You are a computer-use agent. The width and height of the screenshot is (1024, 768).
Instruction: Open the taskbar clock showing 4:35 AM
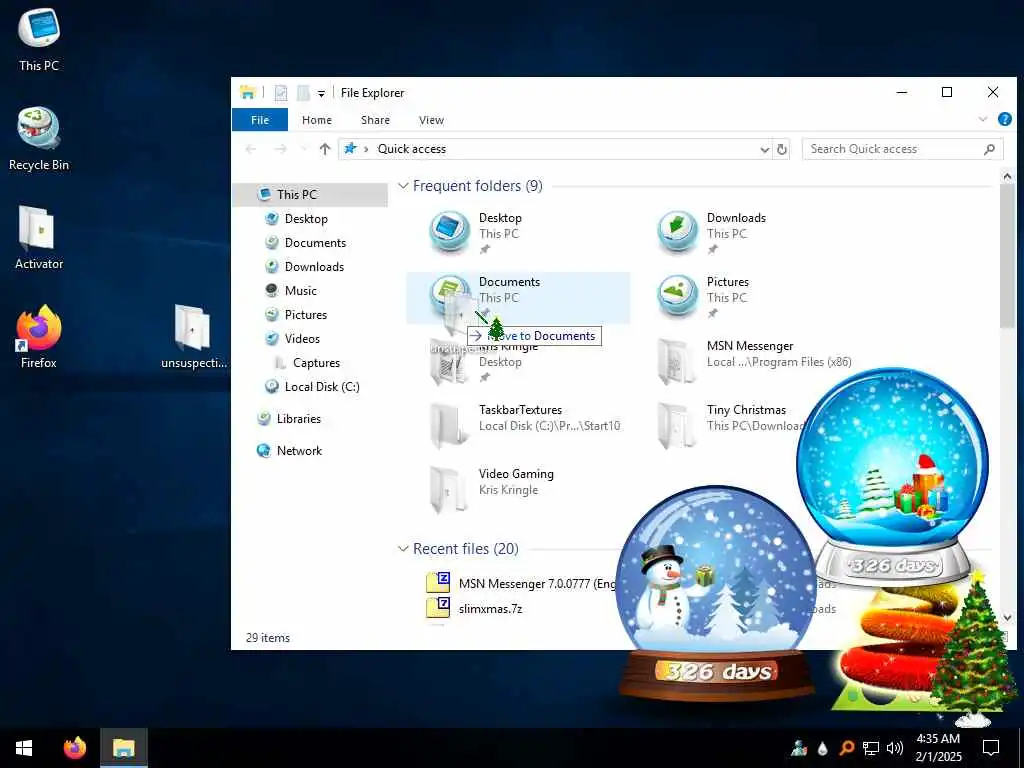point(938,748)
